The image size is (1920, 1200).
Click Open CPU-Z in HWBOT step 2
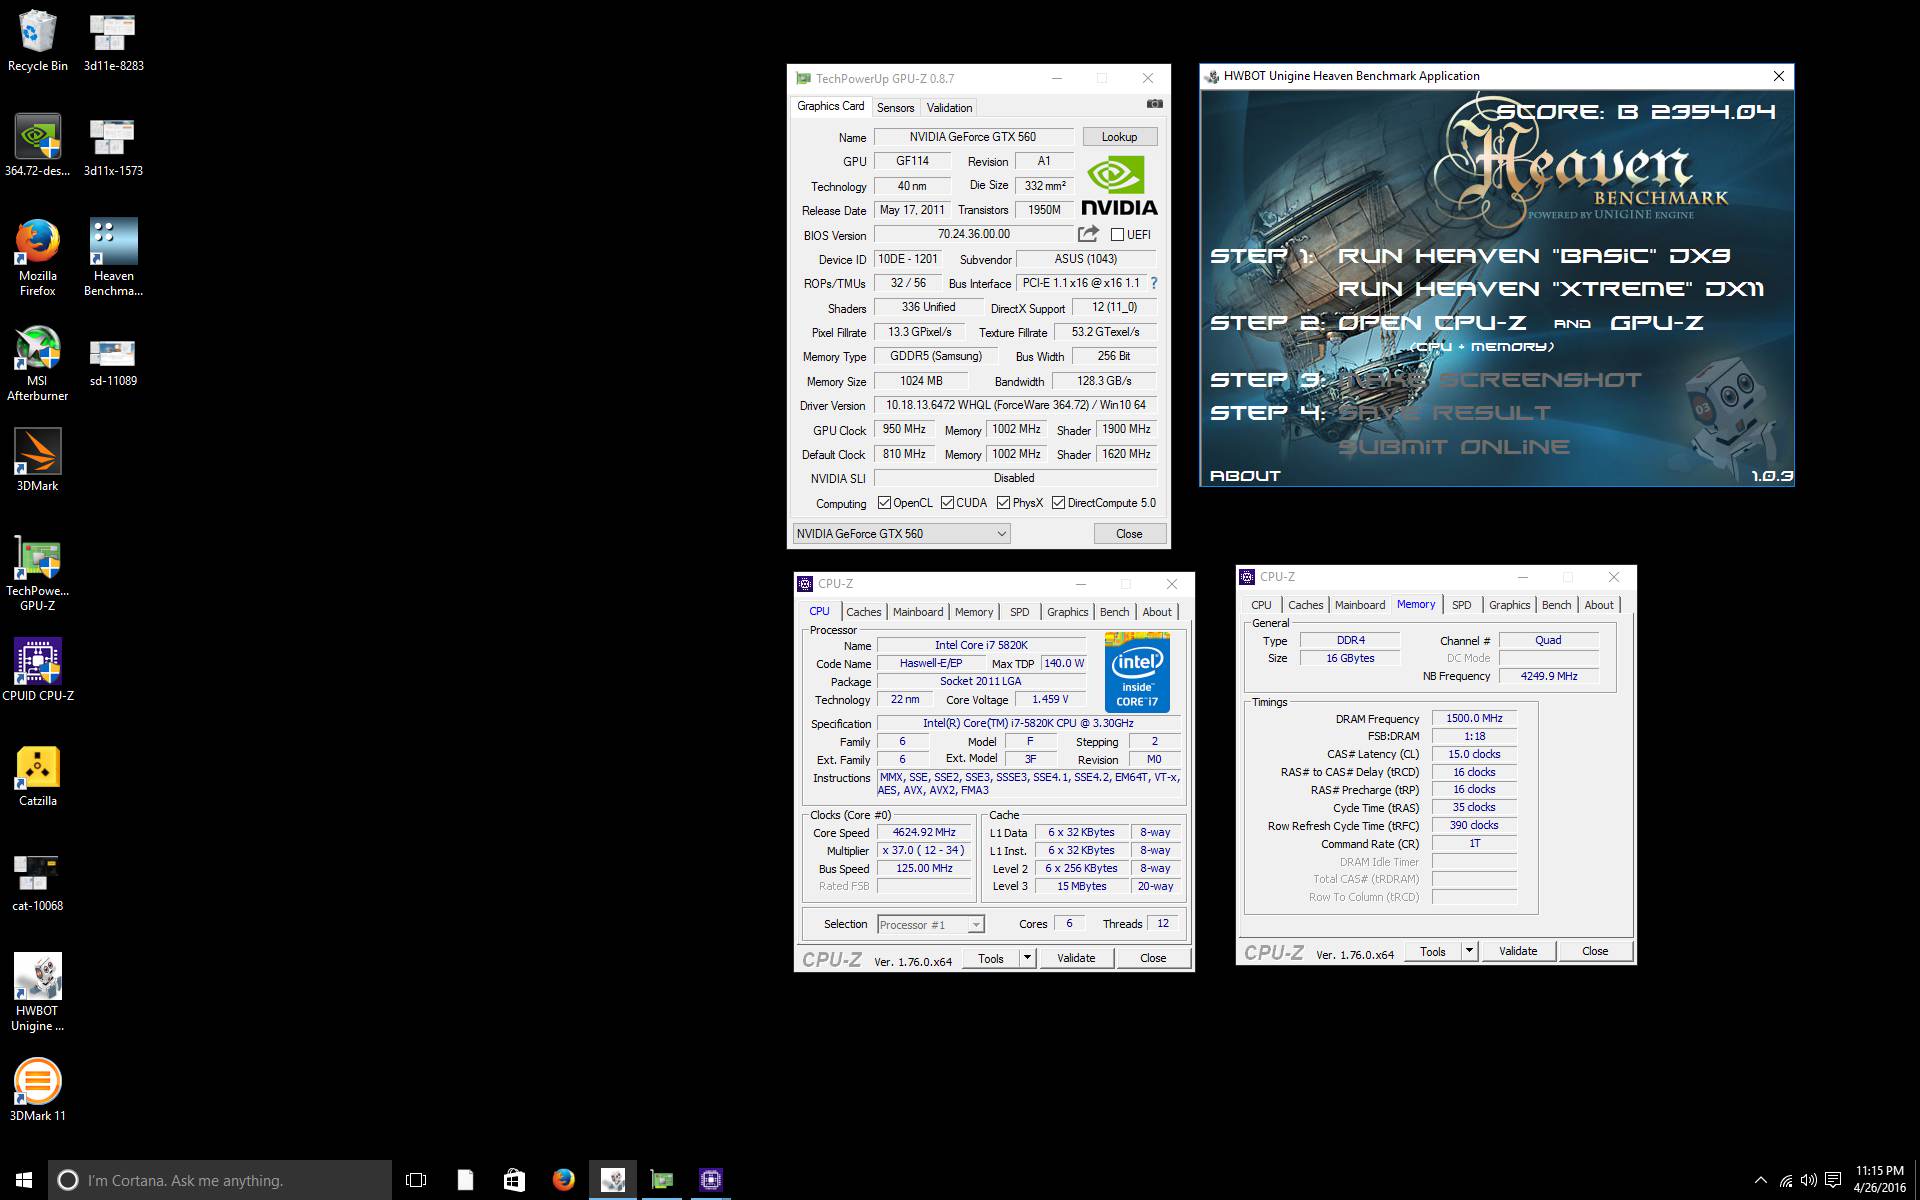click(1430, 323)
